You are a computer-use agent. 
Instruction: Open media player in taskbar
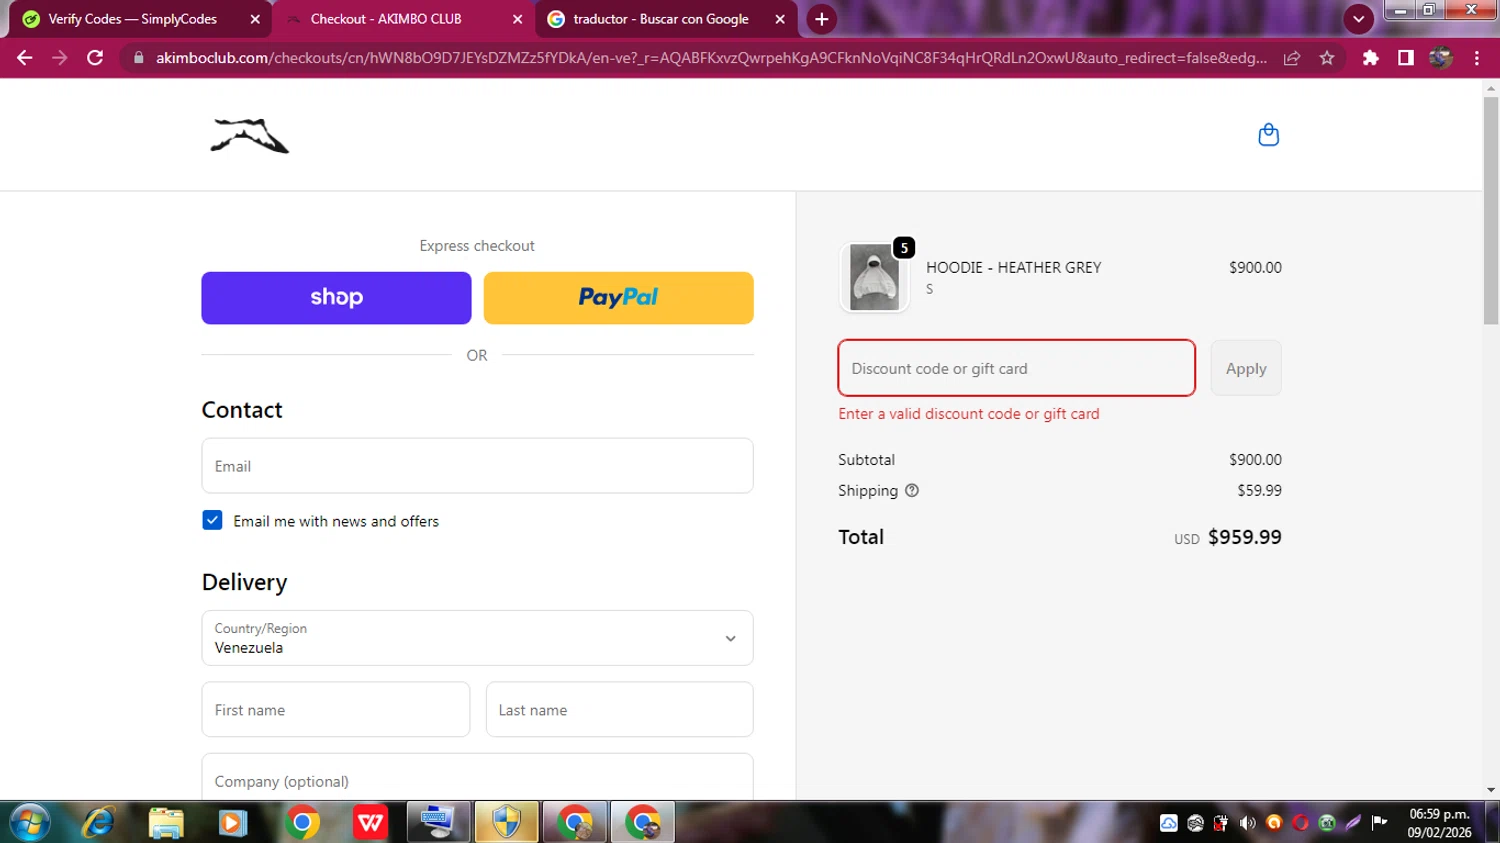pyautogui.click(x=233, y=823)
